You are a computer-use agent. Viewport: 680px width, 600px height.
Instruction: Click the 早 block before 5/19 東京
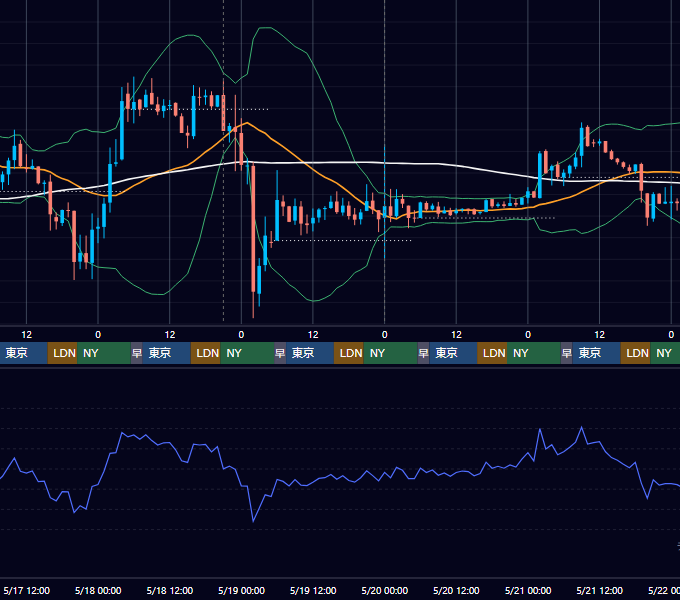pos(280,353)
